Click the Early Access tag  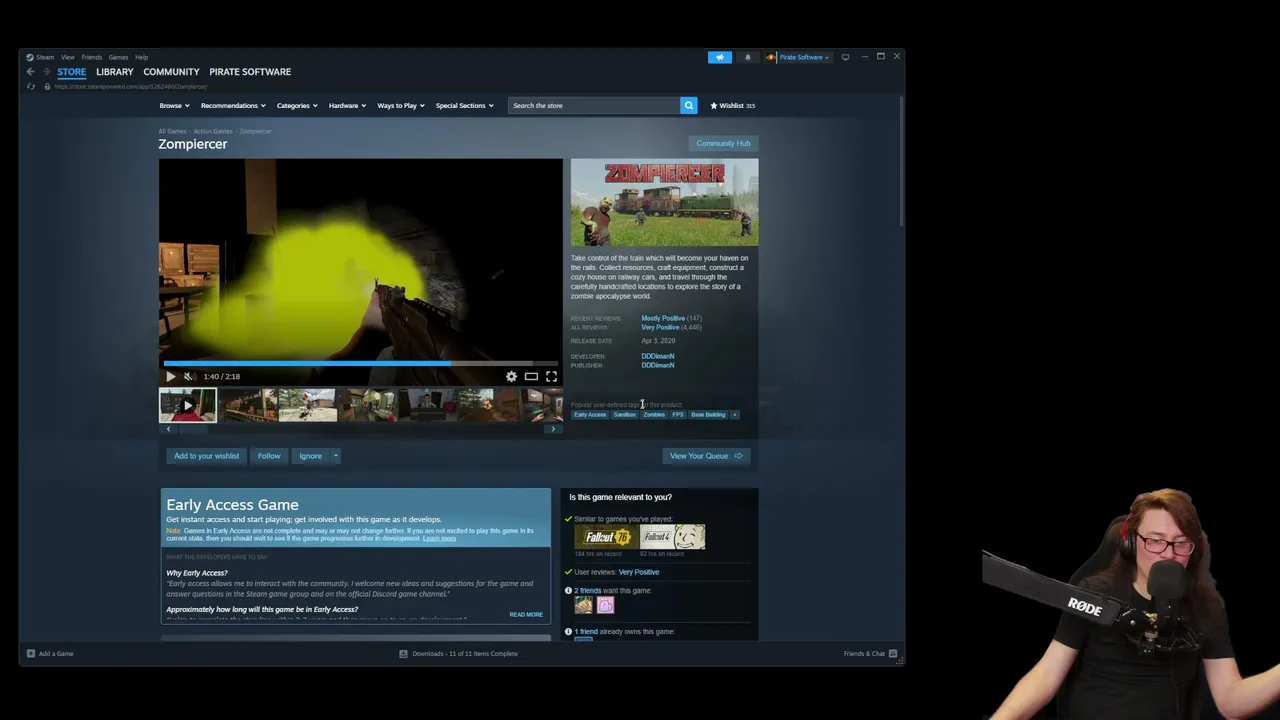(590, 415)
